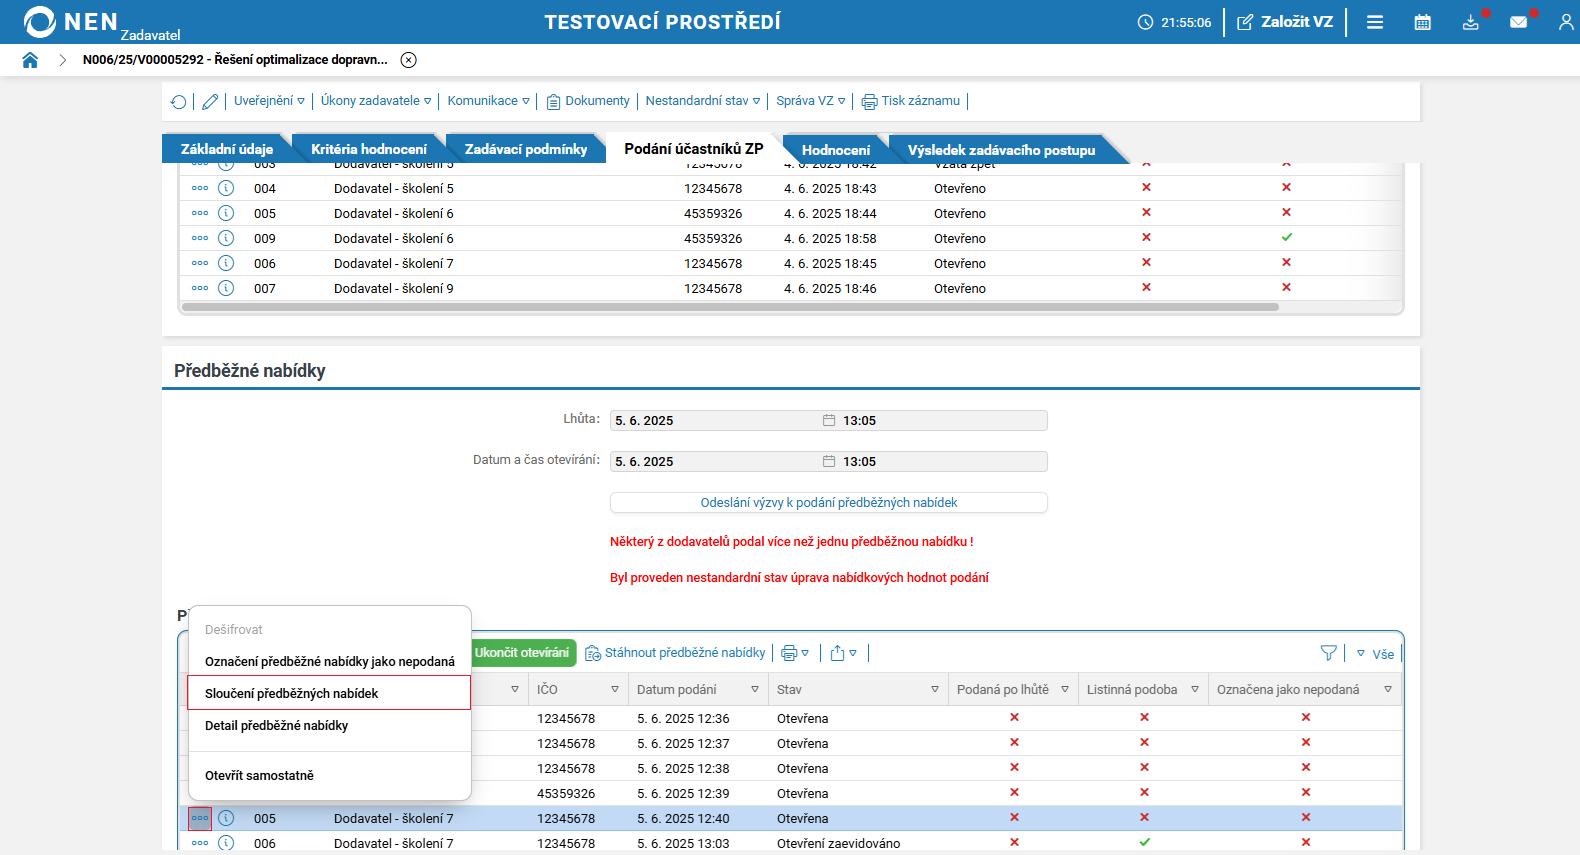Image resolution: width=1580 pixels, height=855 pixels.
Task: Click Stáhnout předběžné nabídky
Action: 675,653
